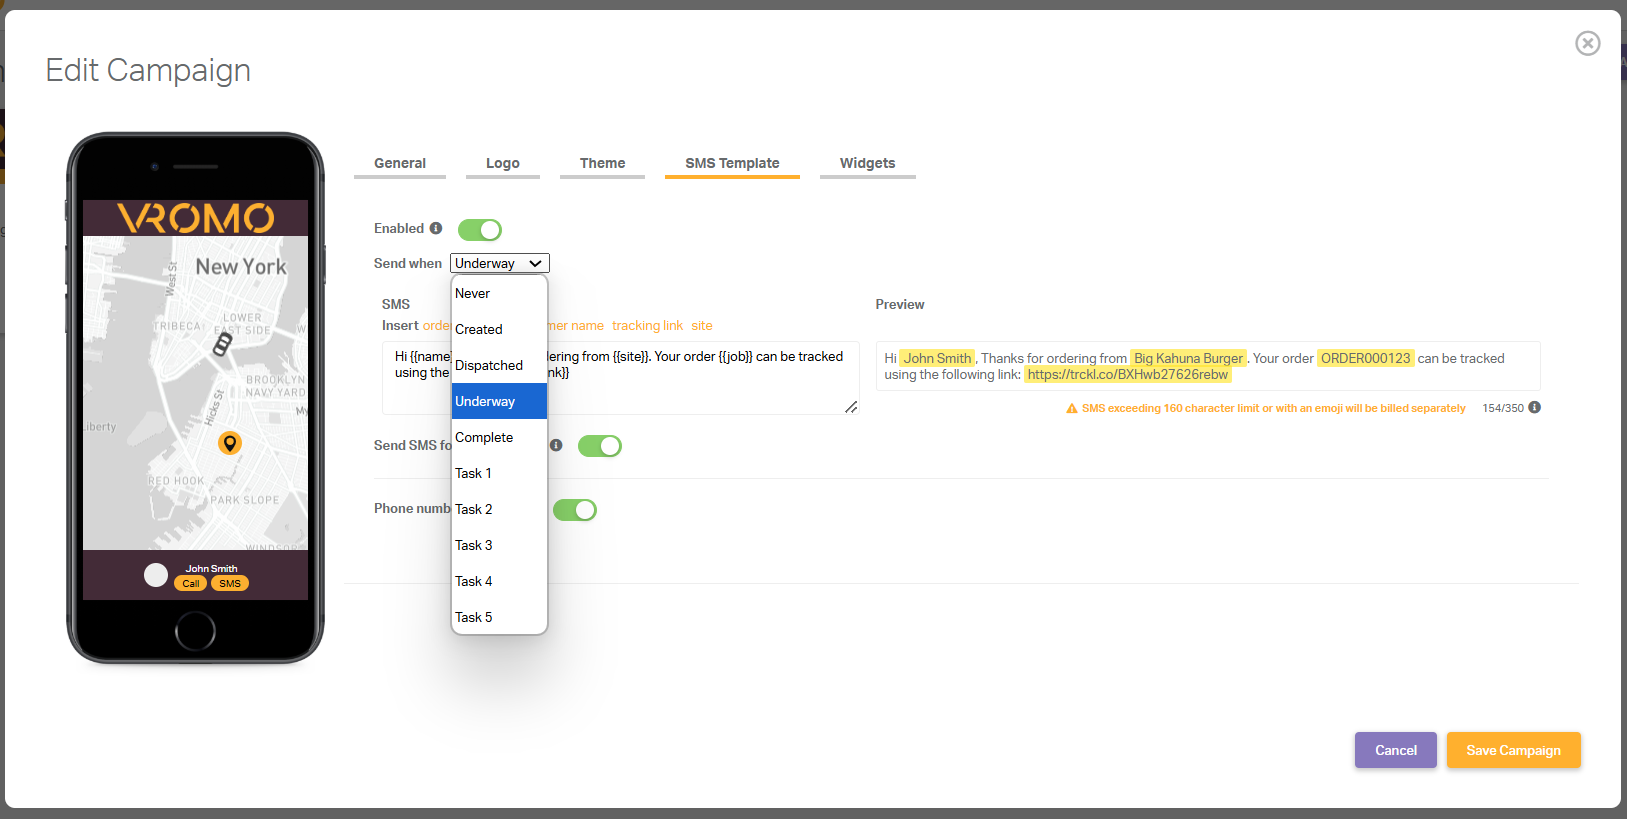Insert the site placeholder
Viewport: 1627px width, 819px height.
(x=702, y=326)
